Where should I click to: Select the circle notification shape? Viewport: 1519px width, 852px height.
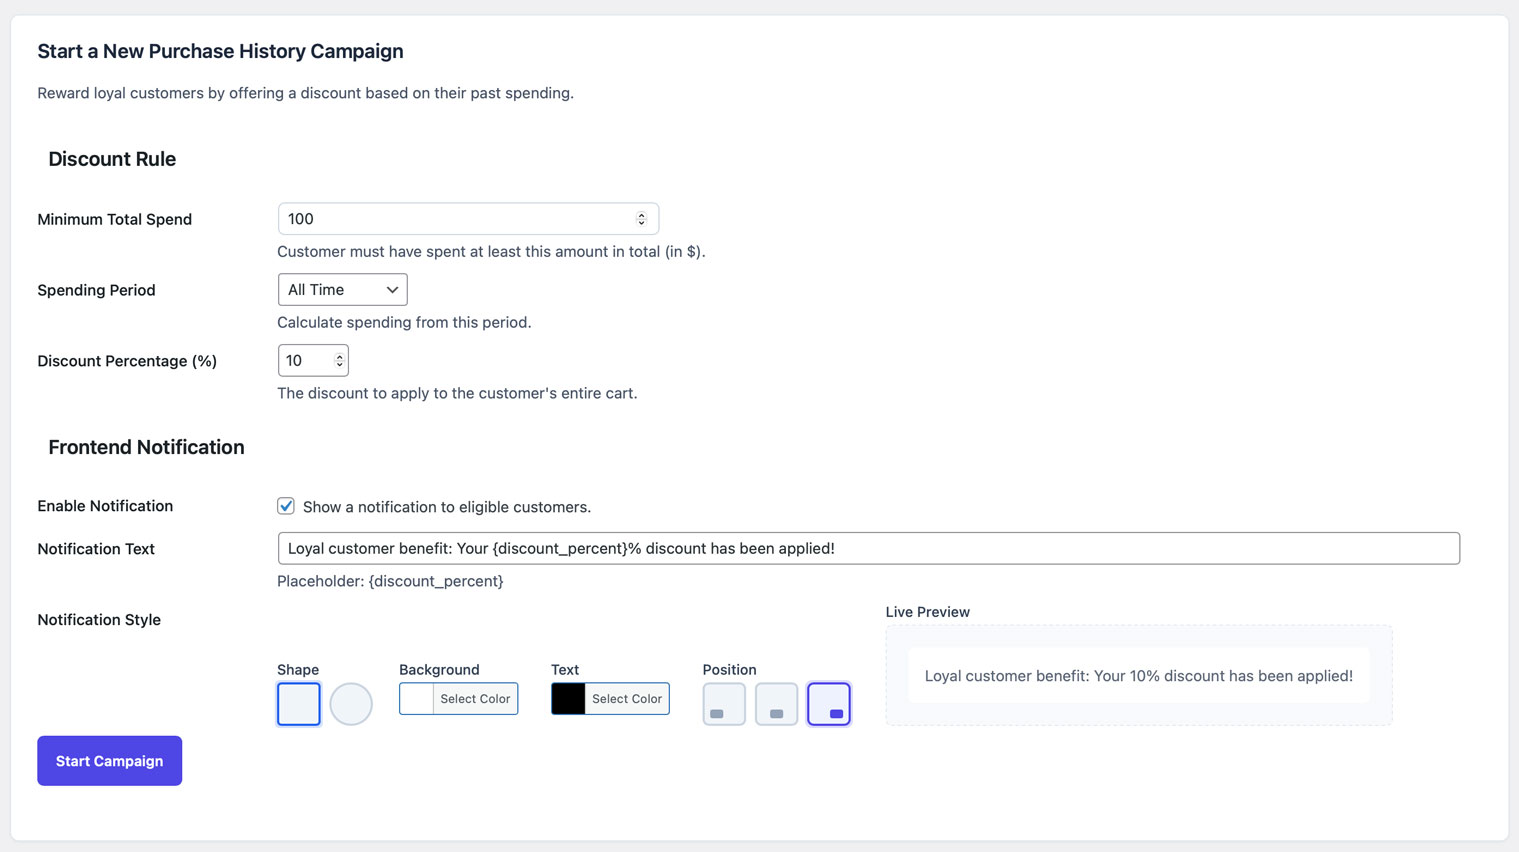click(351, 704)
